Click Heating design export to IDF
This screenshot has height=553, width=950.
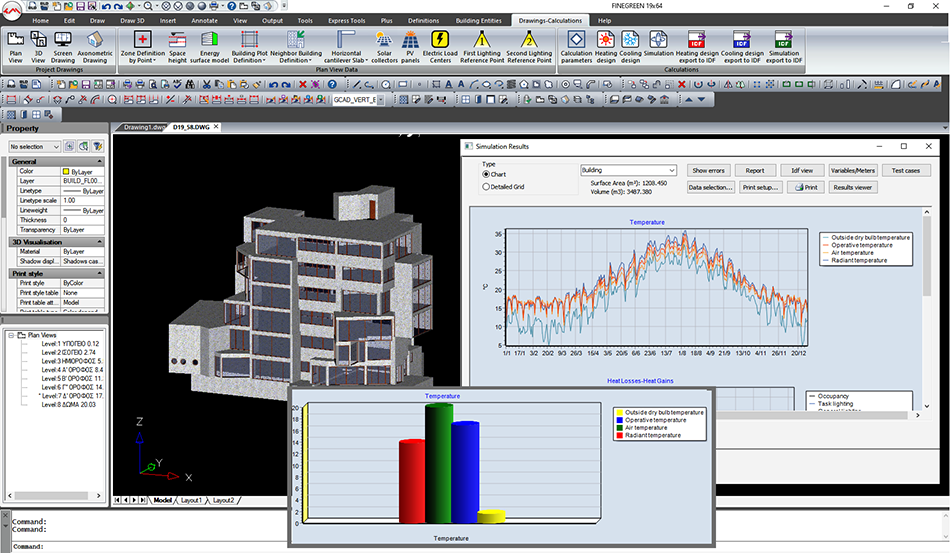coord(697,47)
